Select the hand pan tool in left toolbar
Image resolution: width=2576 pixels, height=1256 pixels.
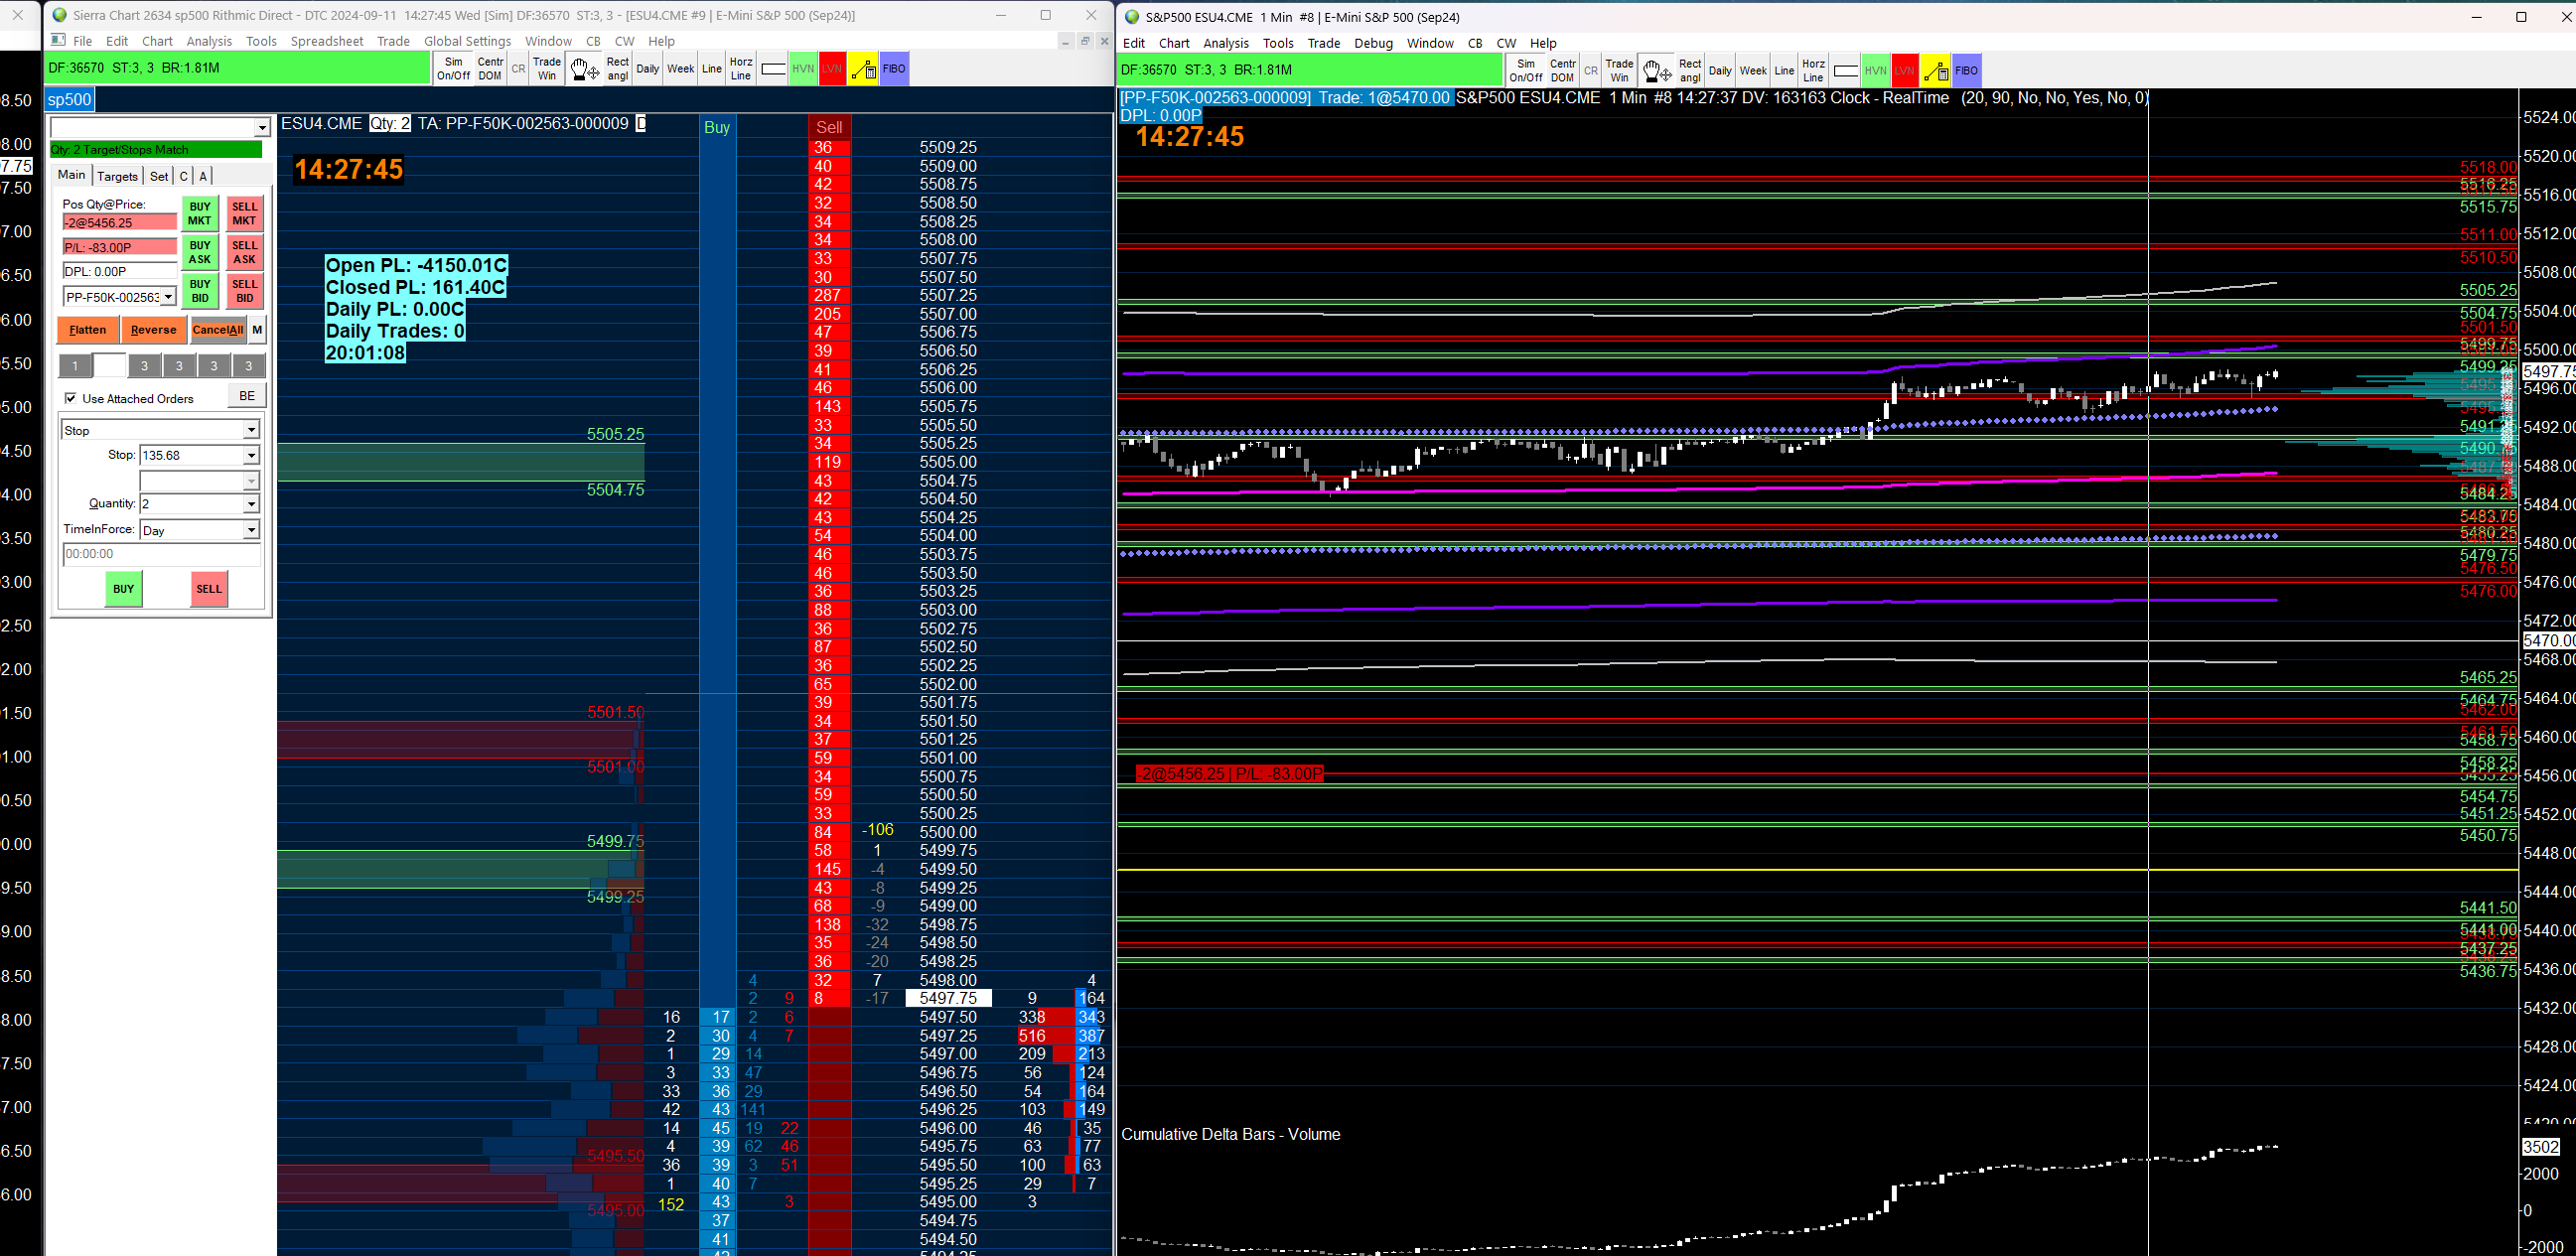click(584, 69)
